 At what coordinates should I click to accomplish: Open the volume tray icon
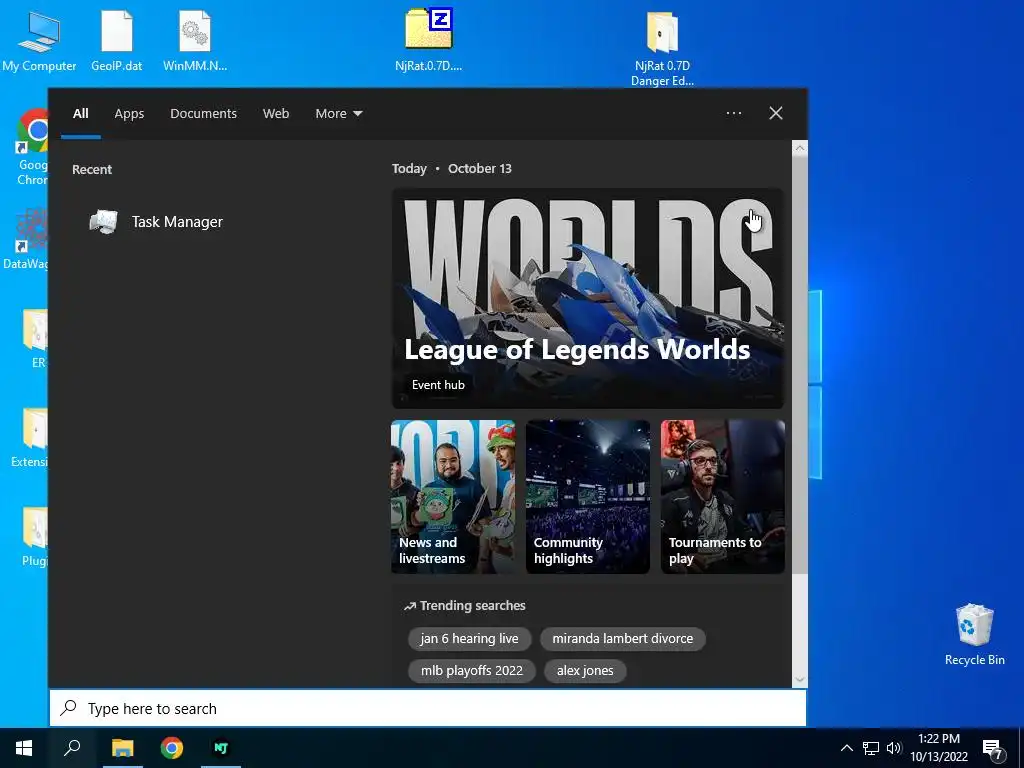pyautogui.click(x=894, y=748)
